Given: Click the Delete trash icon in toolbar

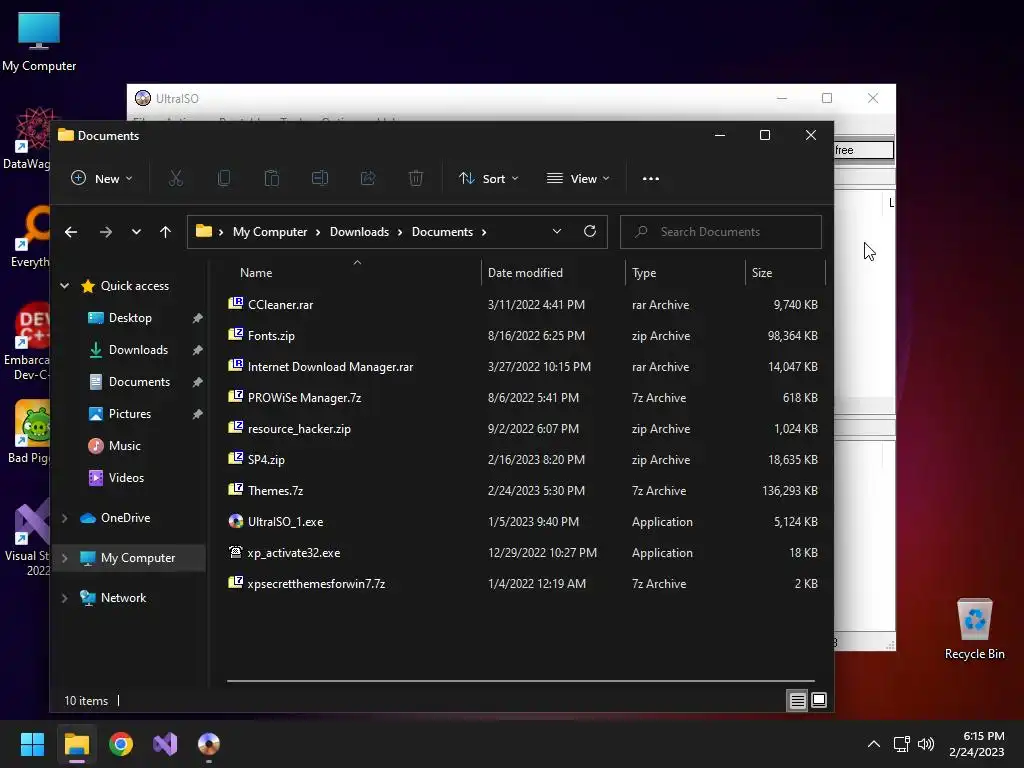Looking at the screenshot, I should pos(416,178).
